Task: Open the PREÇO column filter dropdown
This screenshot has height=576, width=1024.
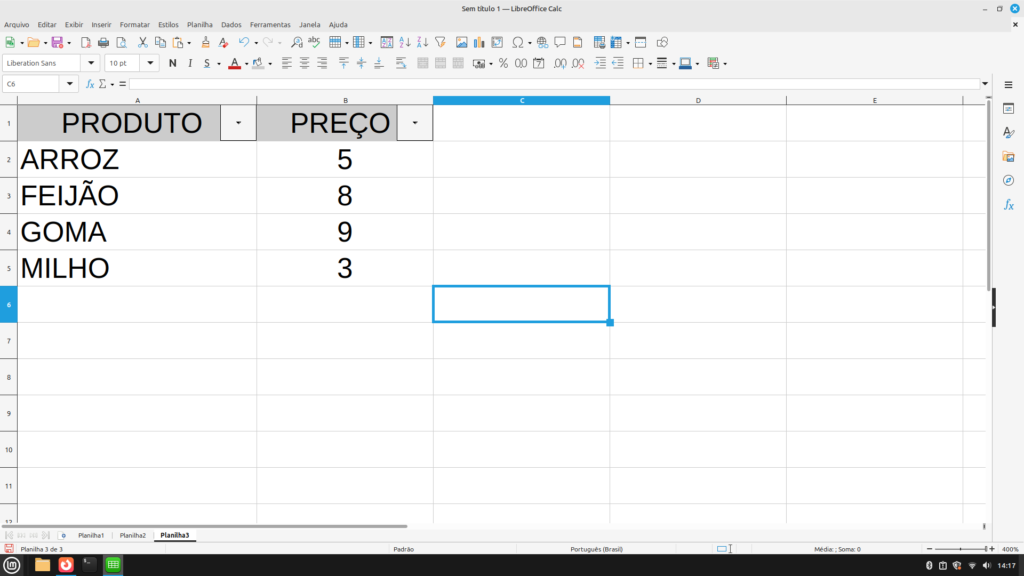Action: 415,122
